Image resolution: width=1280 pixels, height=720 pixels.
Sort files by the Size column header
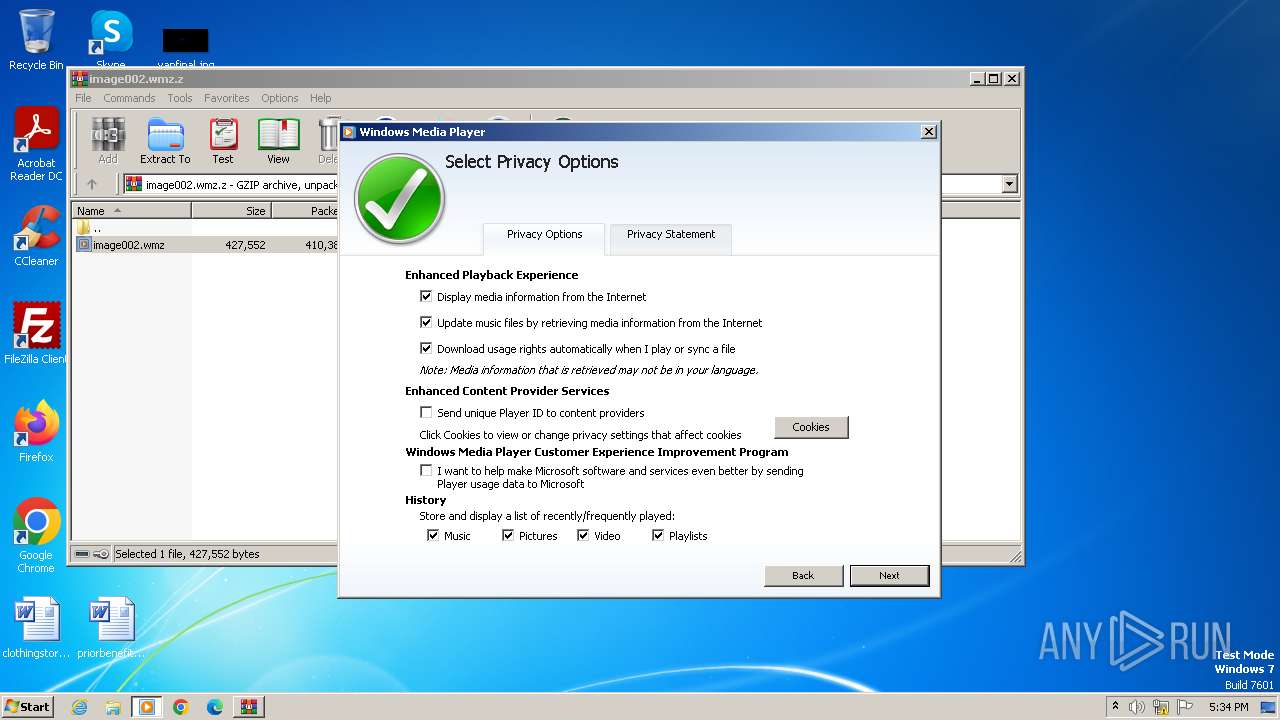[231, 211]
